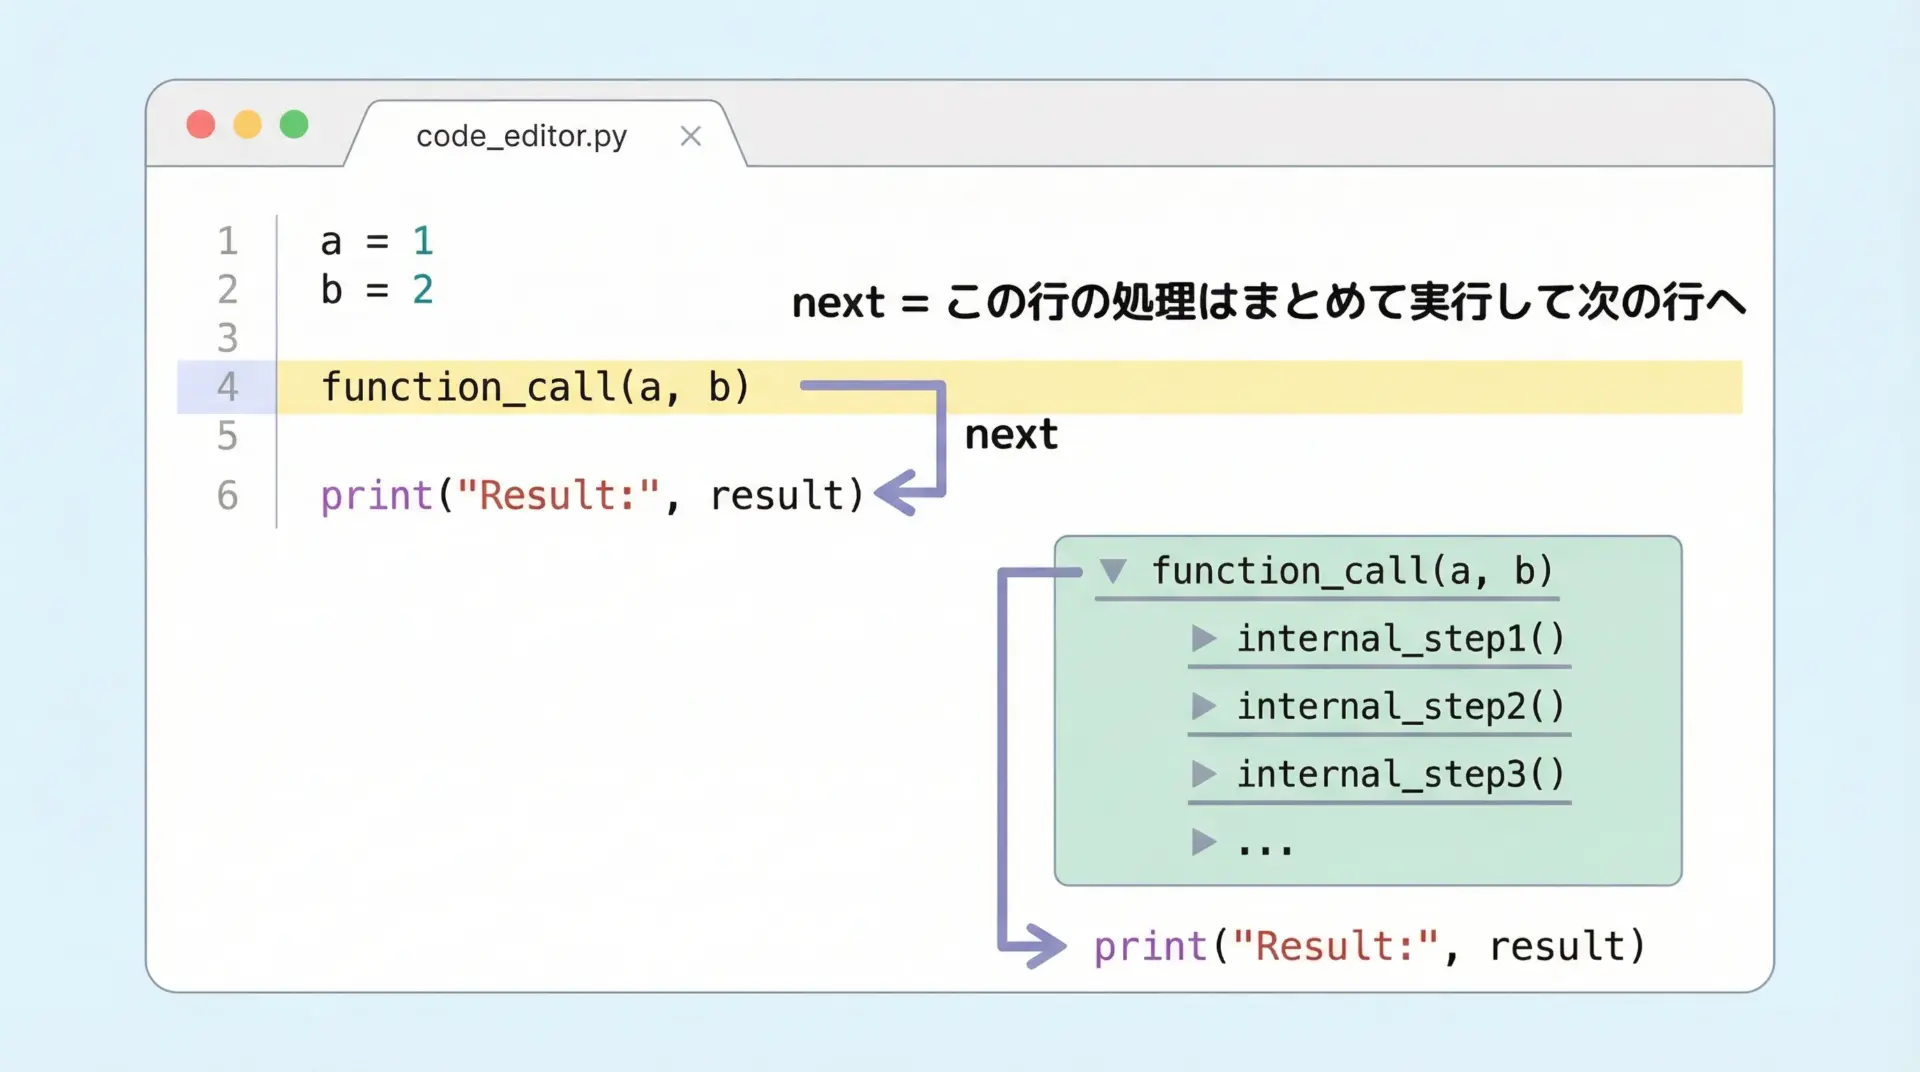The width and height of the screenshot is (1920, 1072).
Task: Click the yellow minimize window dot
Action: [x=247, y=125]
